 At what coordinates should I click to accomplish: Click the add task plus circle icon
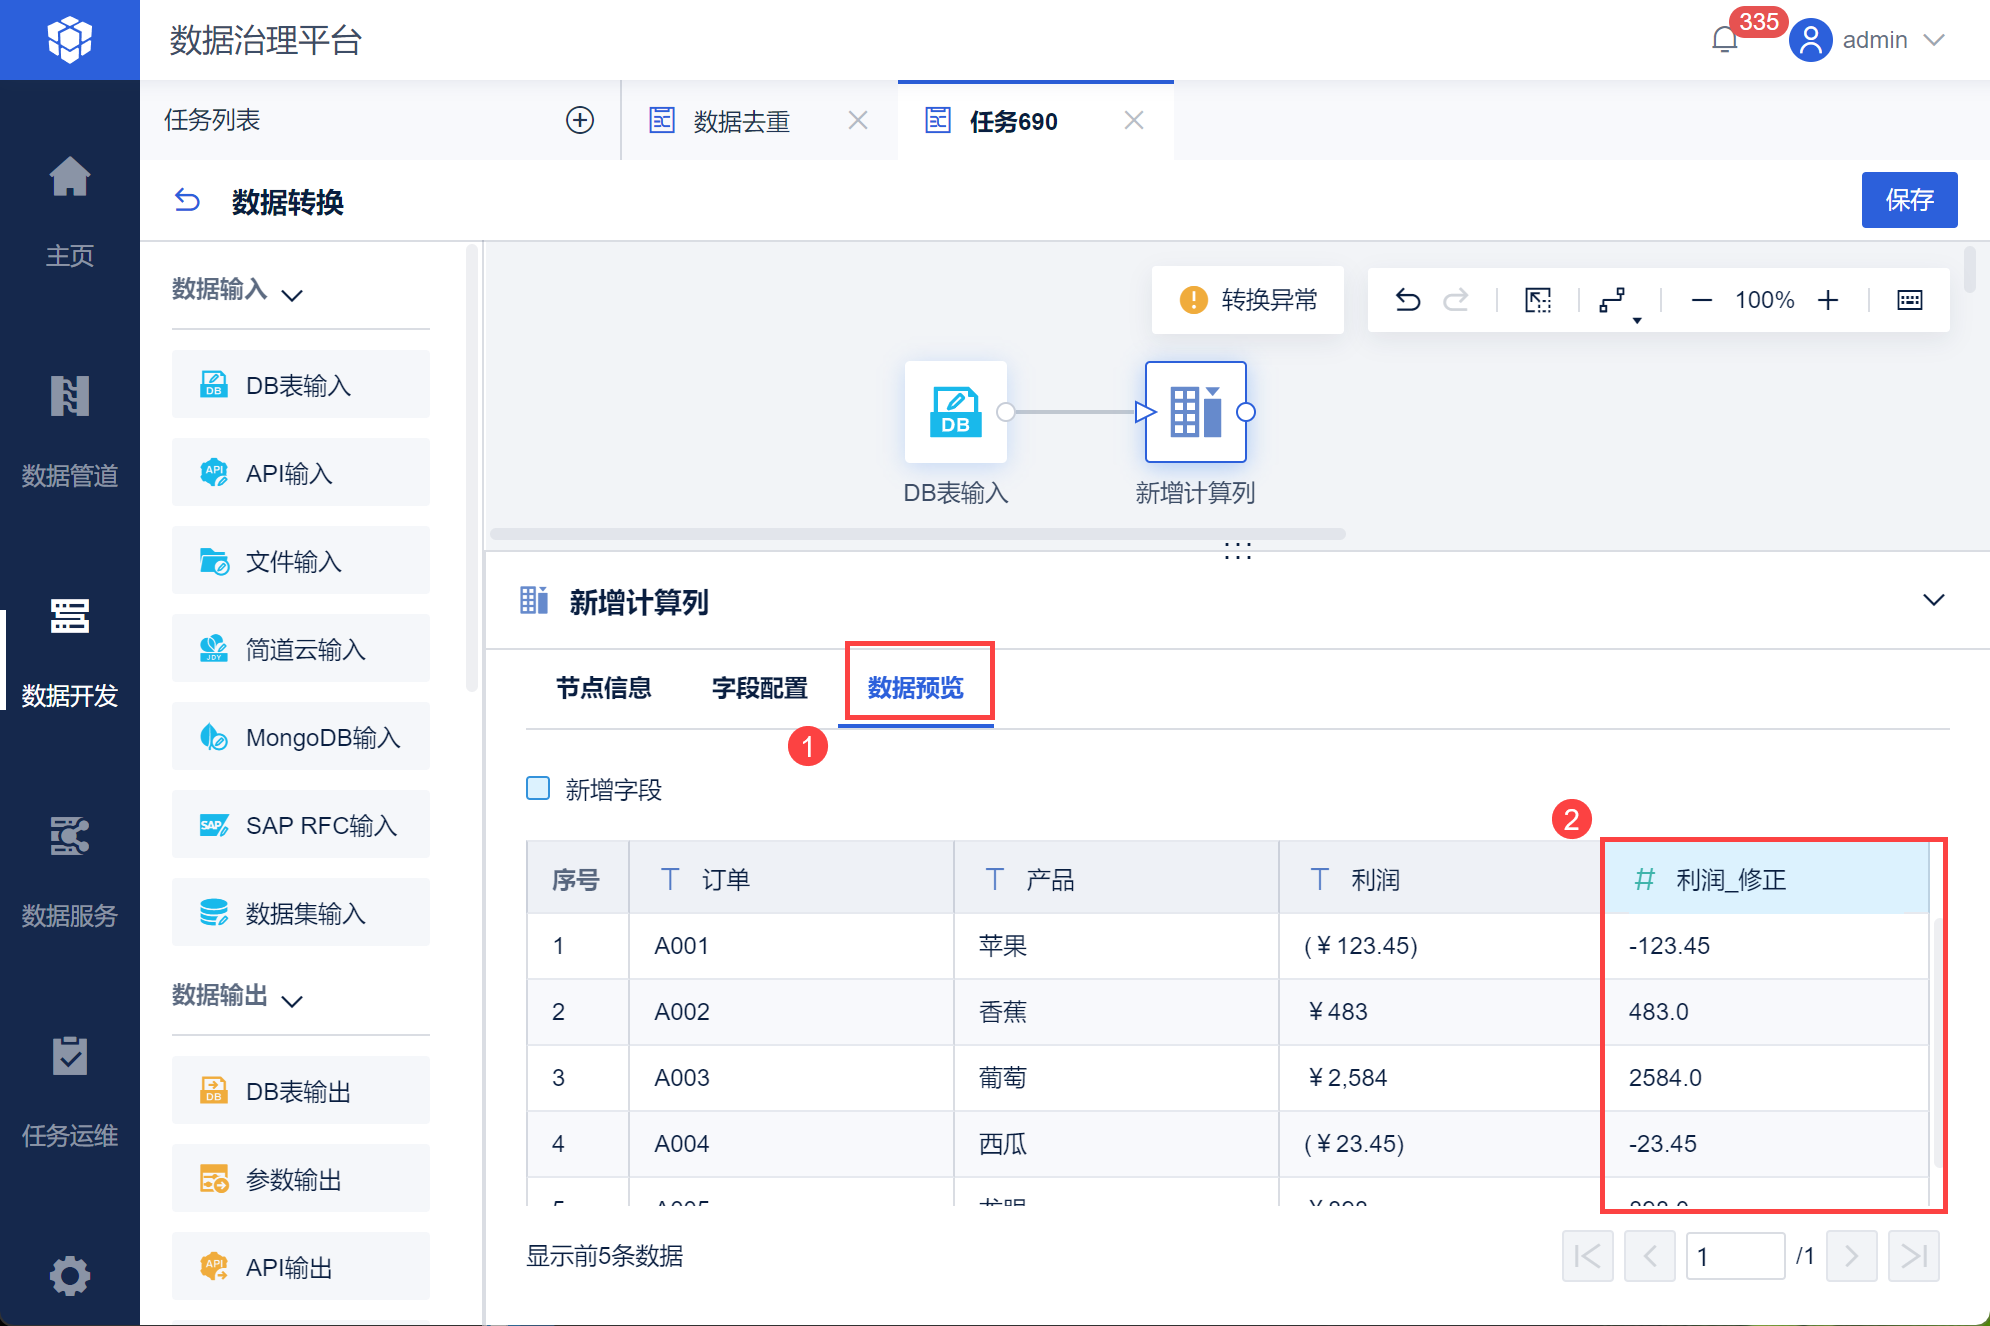(580, 120)
